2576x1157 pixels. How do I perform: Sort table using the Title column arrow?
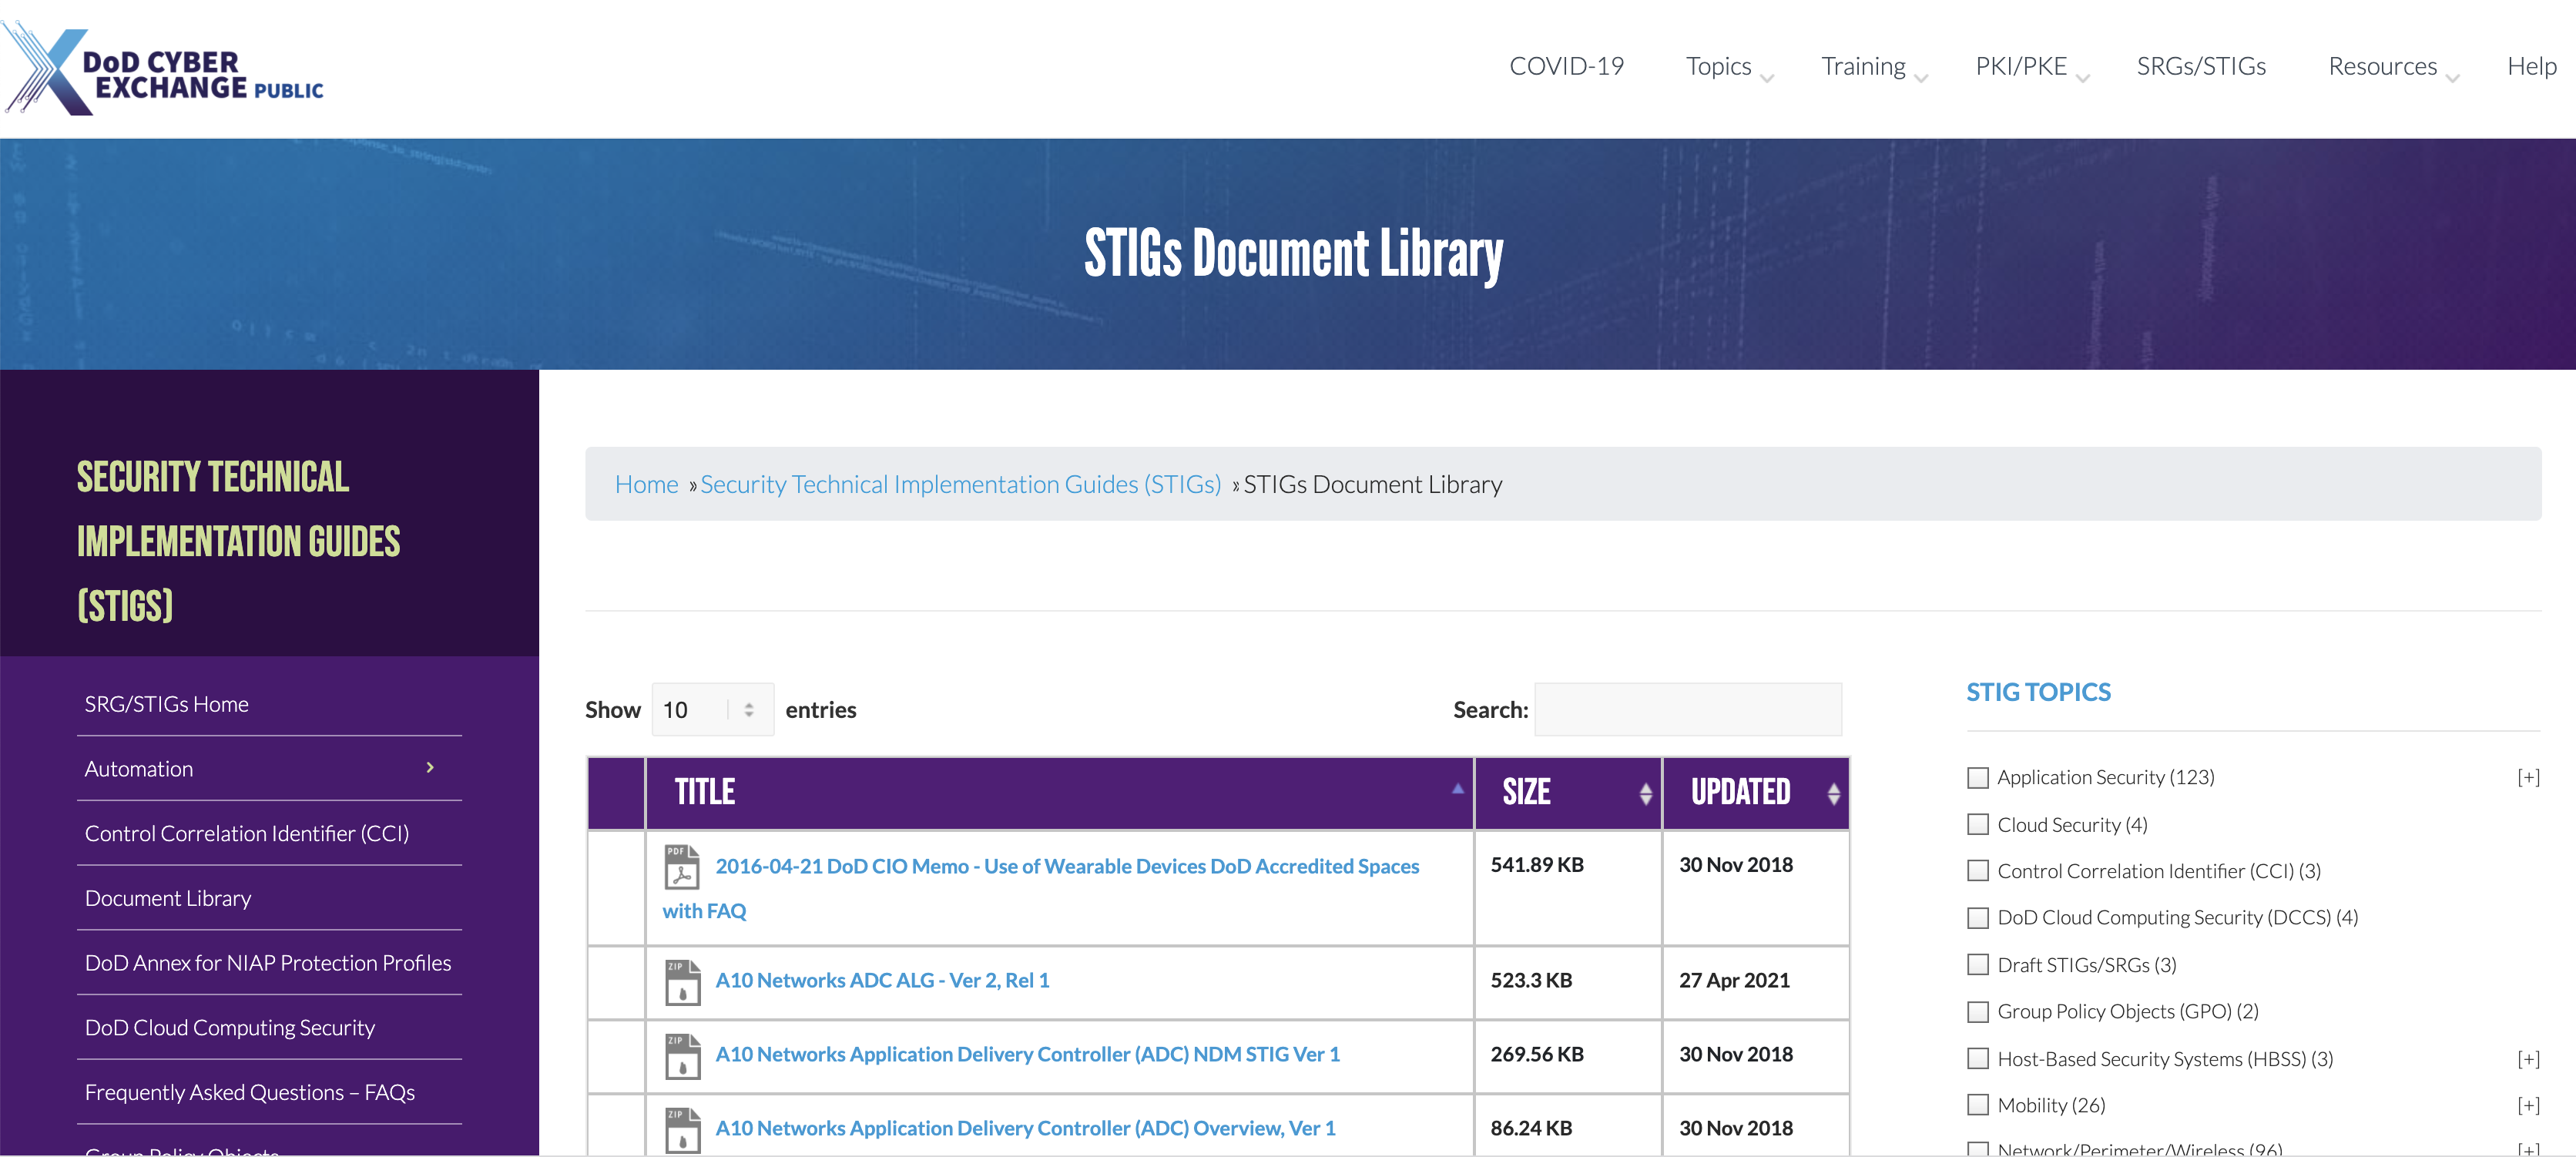pyautogui.click(x=1457, y=790)
